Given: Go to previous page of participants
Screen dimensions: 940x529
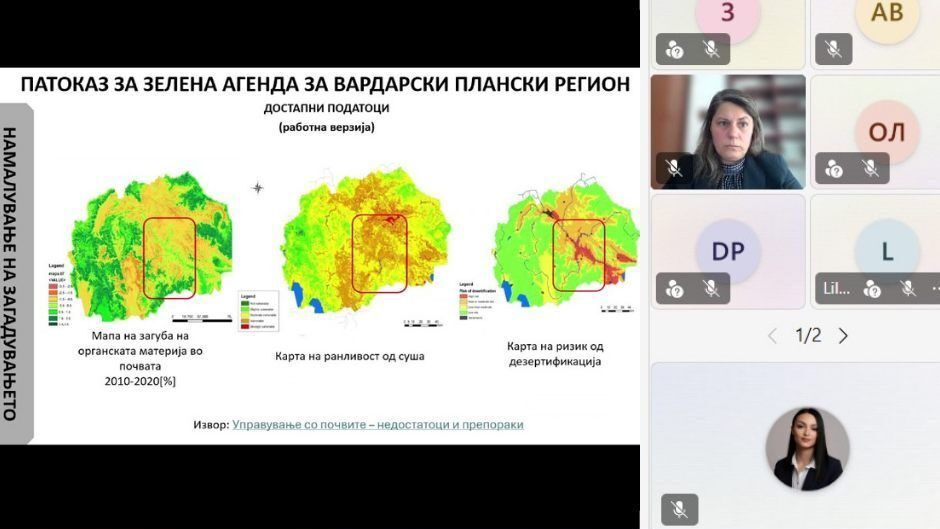Looking at the screenshot, I should (x=772, y=336).
